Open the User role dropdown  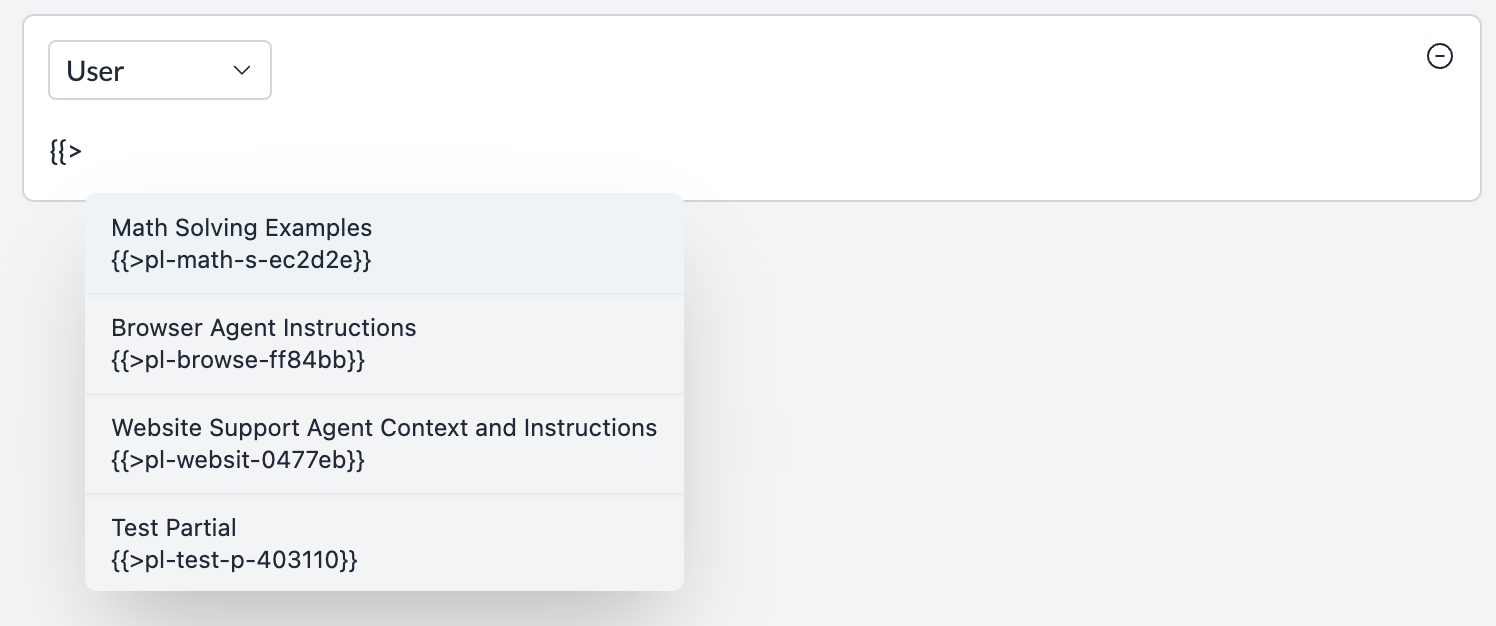coord(160,70)
